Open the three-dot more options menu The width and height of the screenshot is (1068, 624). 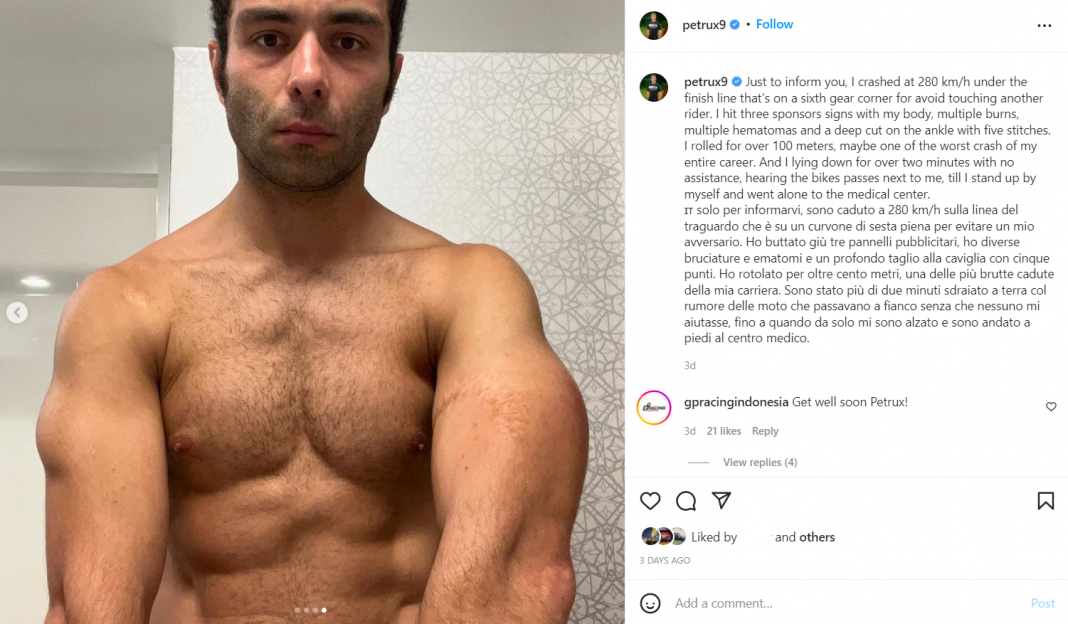[1044, 25]
